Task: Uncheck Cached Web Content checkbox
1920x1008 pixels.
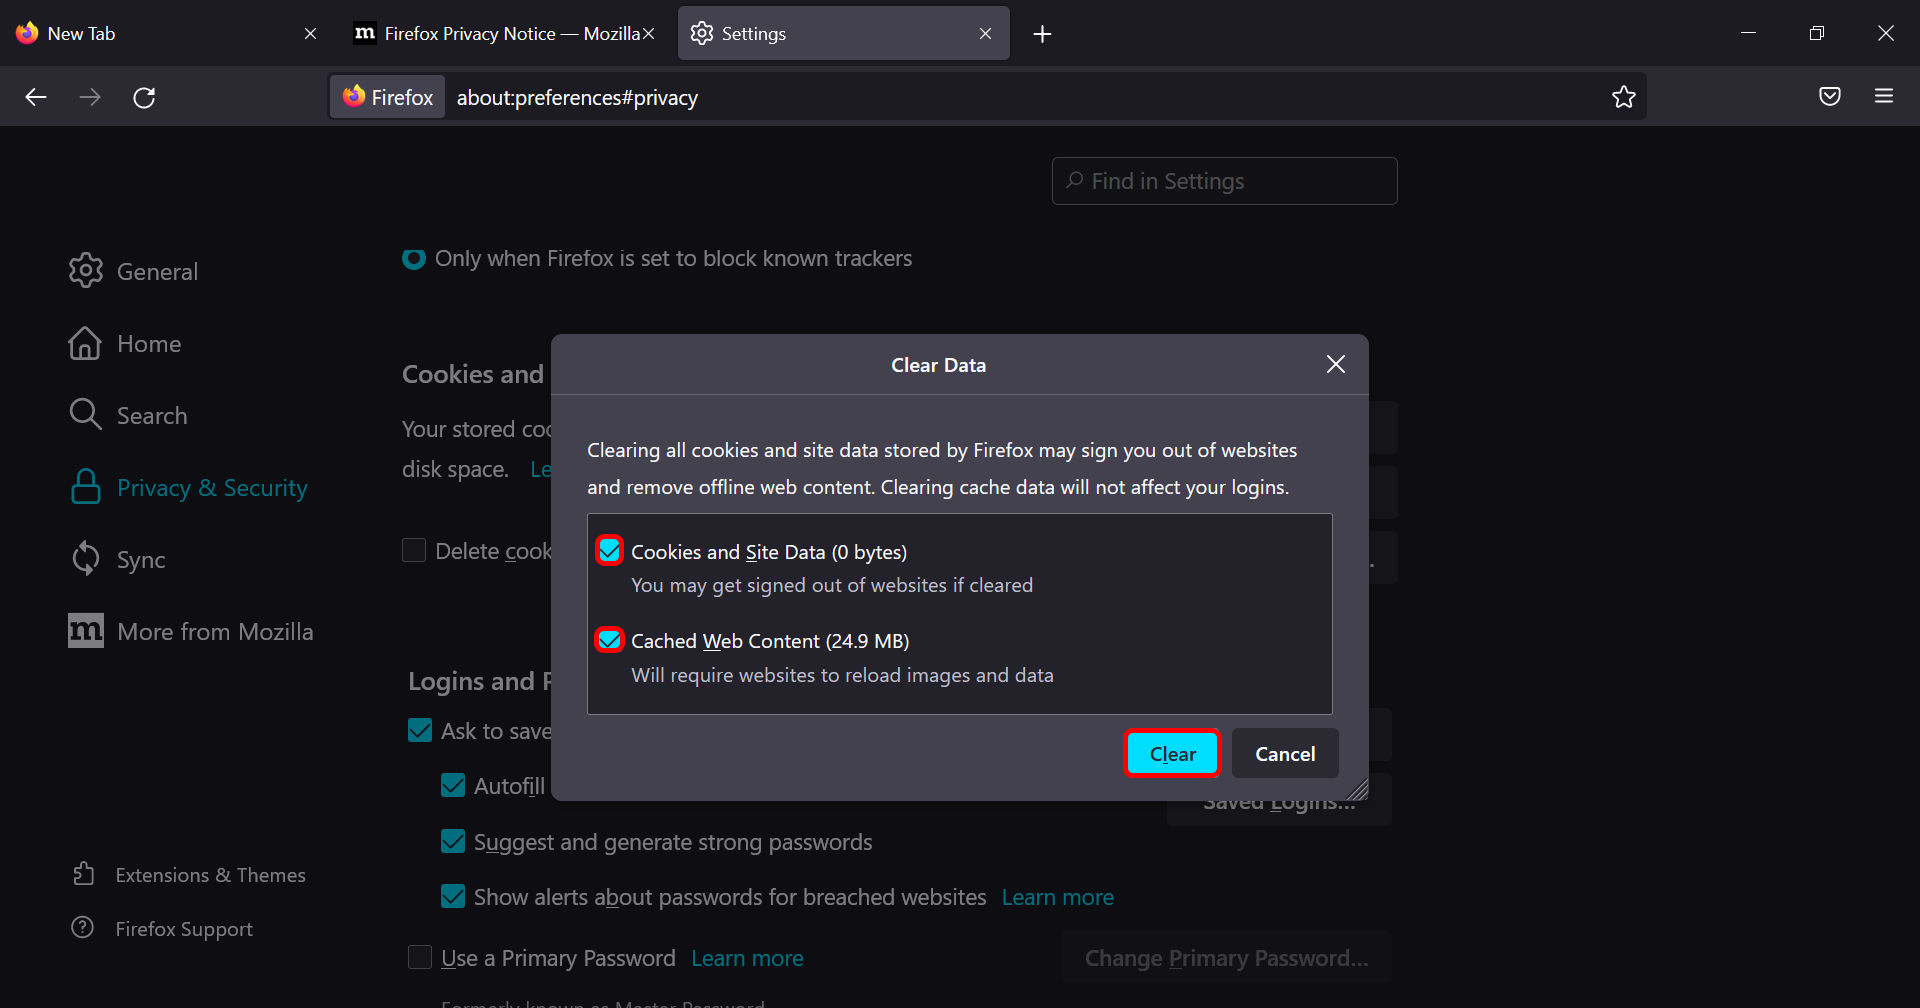Action: 609,640
